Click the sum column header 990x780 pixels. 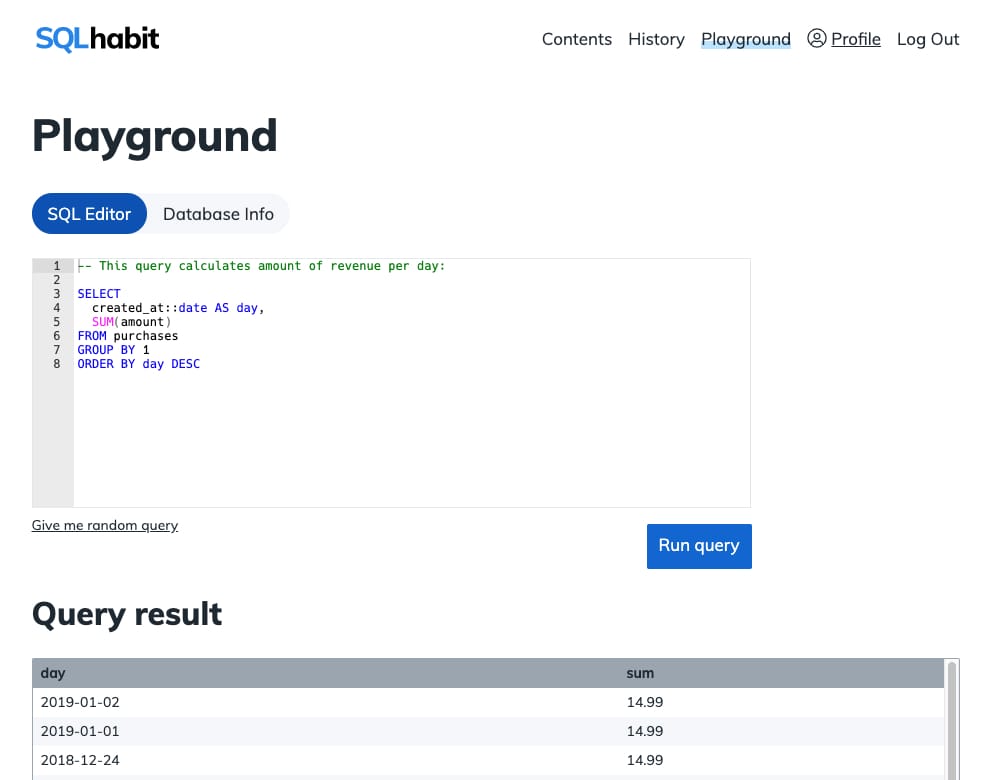pyautogui.click(x=640, y=673)
